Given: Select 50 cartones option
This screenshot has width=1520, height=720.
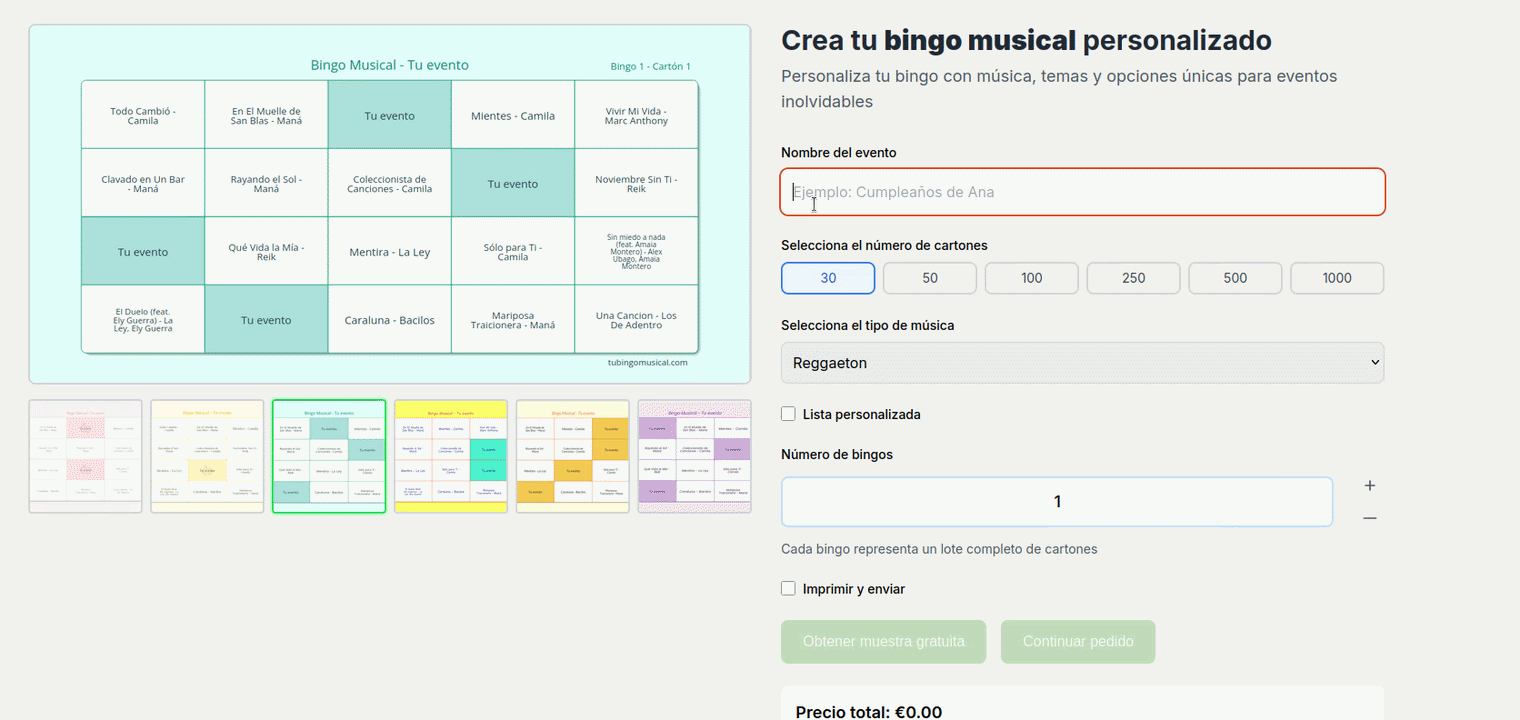Looking at the screenshot, I should click(x=930, y=278).
